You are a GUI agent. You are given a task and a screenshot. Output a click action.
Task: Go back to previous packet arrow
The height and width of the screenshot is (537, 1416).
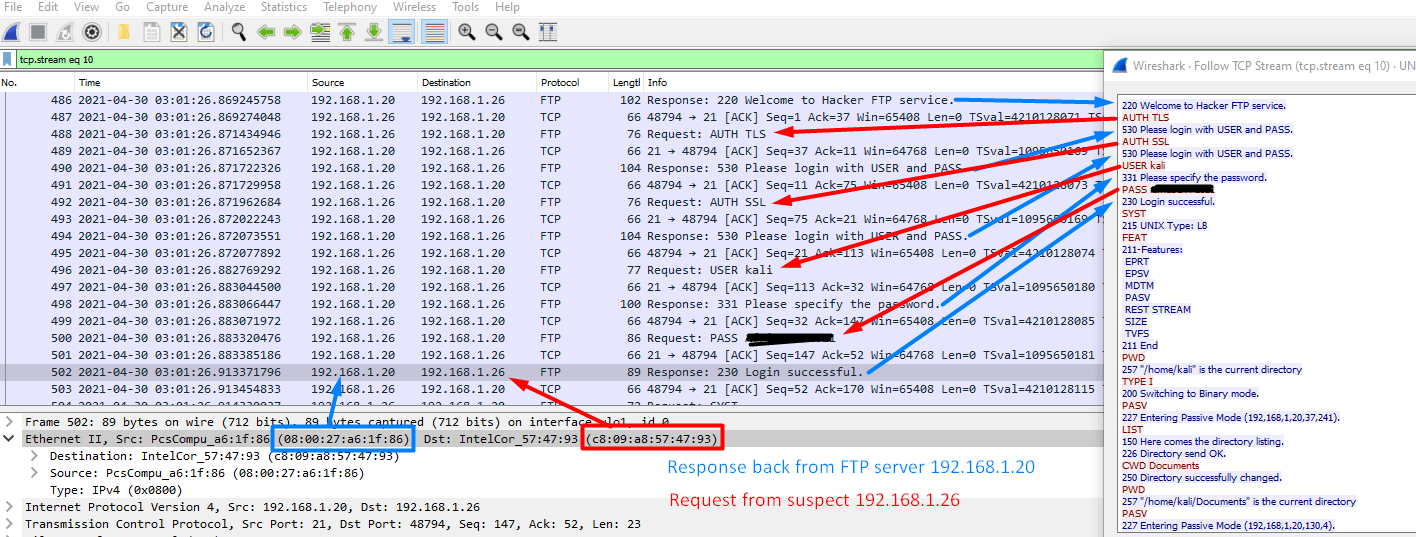click(x=266, y=32)
